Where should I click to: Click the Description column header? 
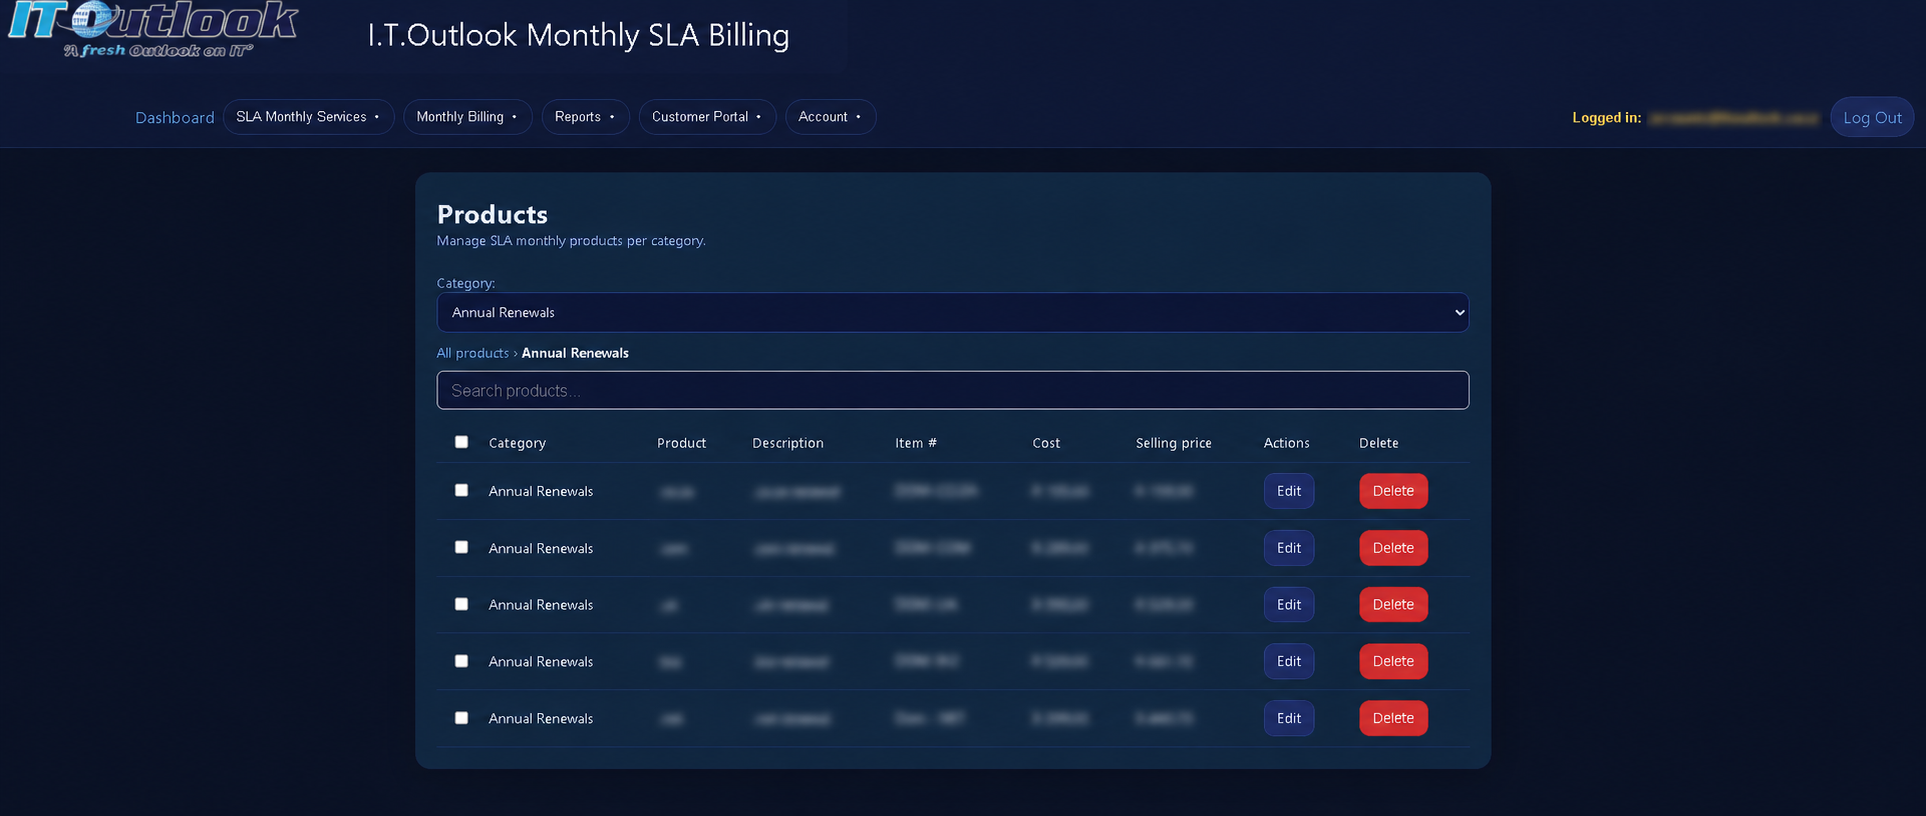[788, 443]
